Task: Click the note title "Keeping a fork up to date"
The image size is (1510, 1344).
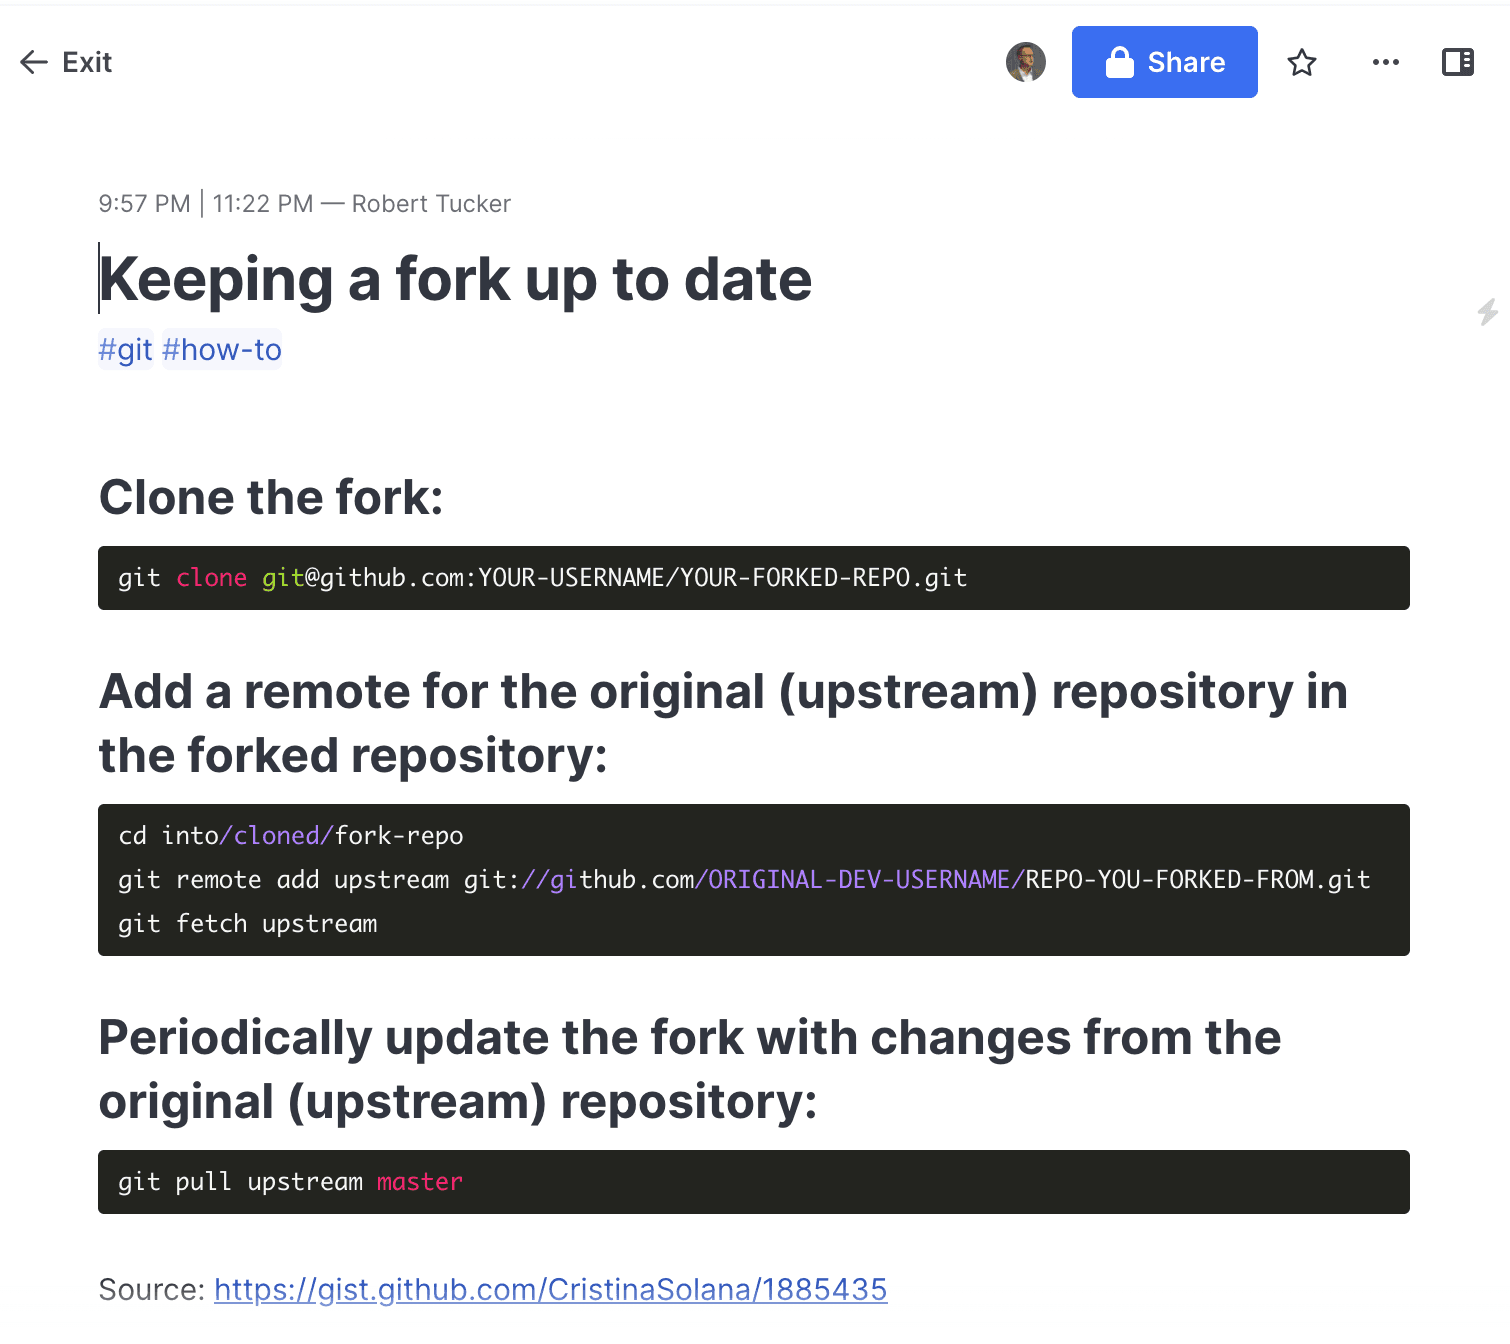Action: pyautogui.click(x=456, y=279)
